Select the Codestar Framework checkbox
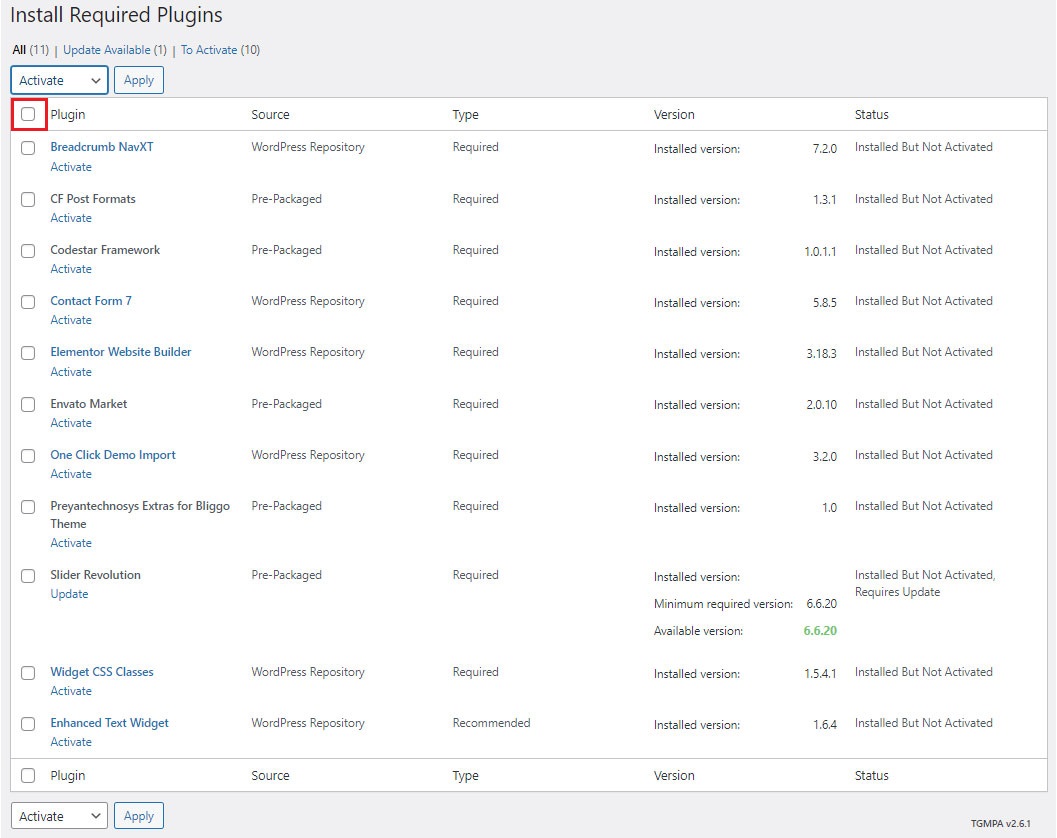 tap(28, 251)
